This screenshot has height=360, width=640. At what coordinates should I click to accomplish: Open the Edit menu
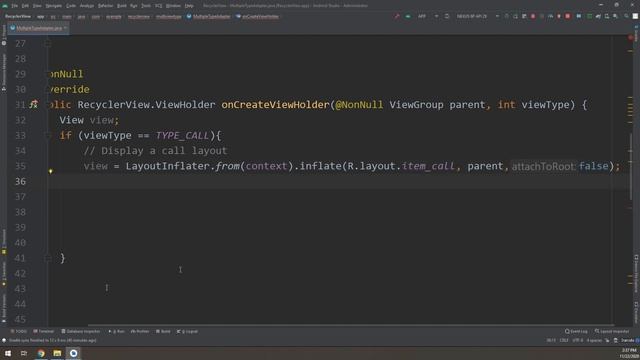tap(25, 6)
